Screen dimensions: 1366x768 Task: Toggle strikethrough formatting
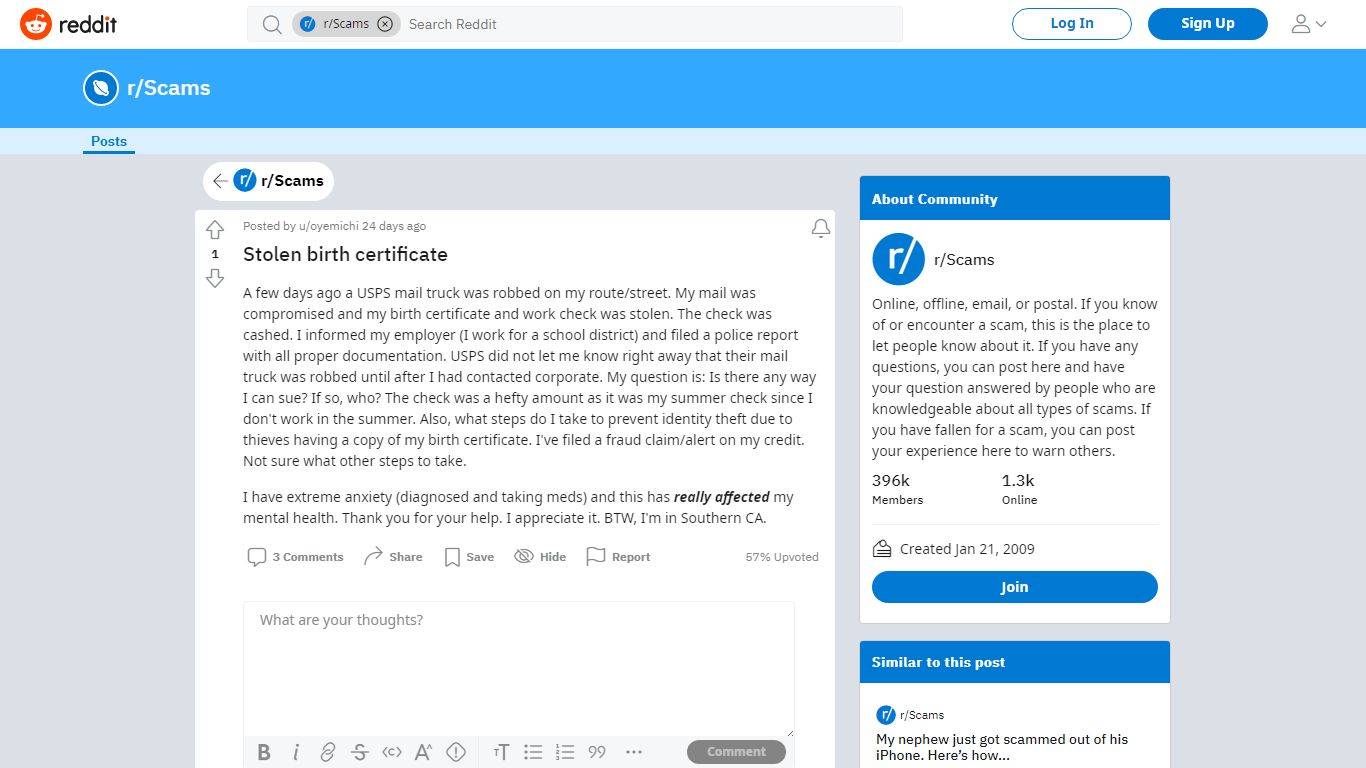click(360, 752)
